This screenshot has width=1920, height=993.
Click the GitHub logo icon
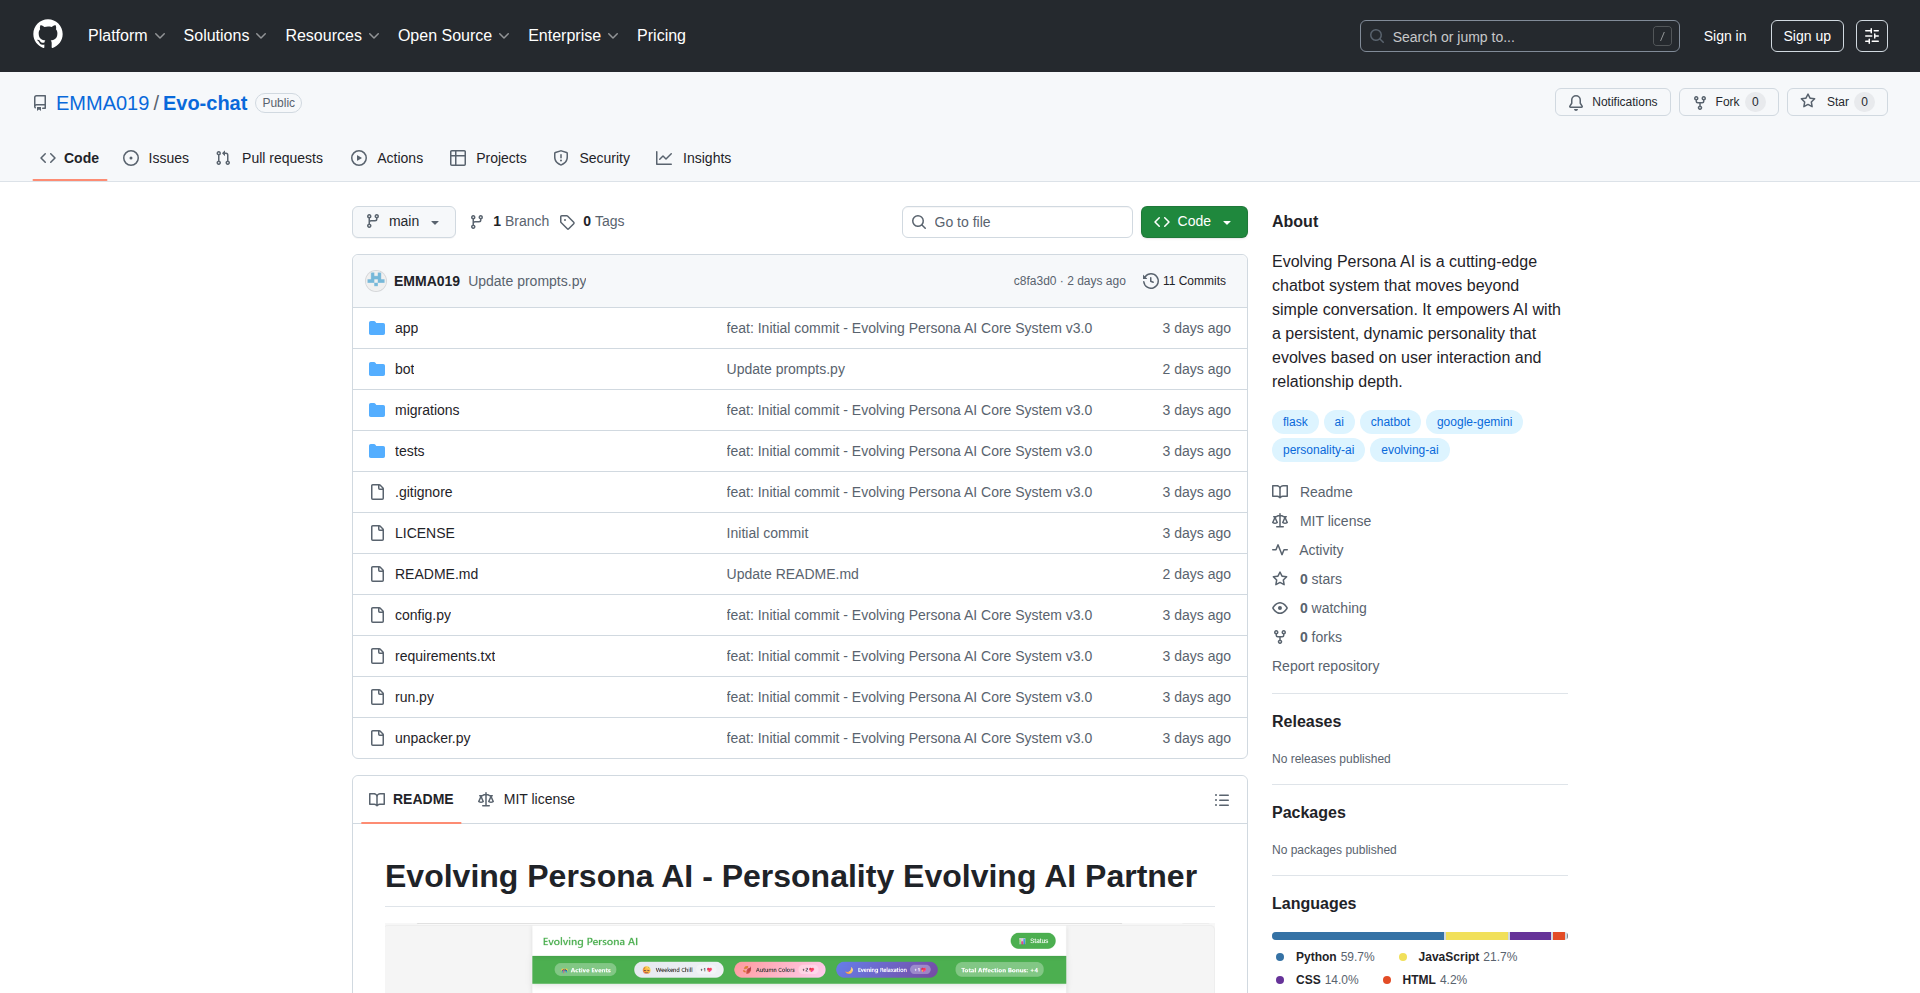coord(46,35)
